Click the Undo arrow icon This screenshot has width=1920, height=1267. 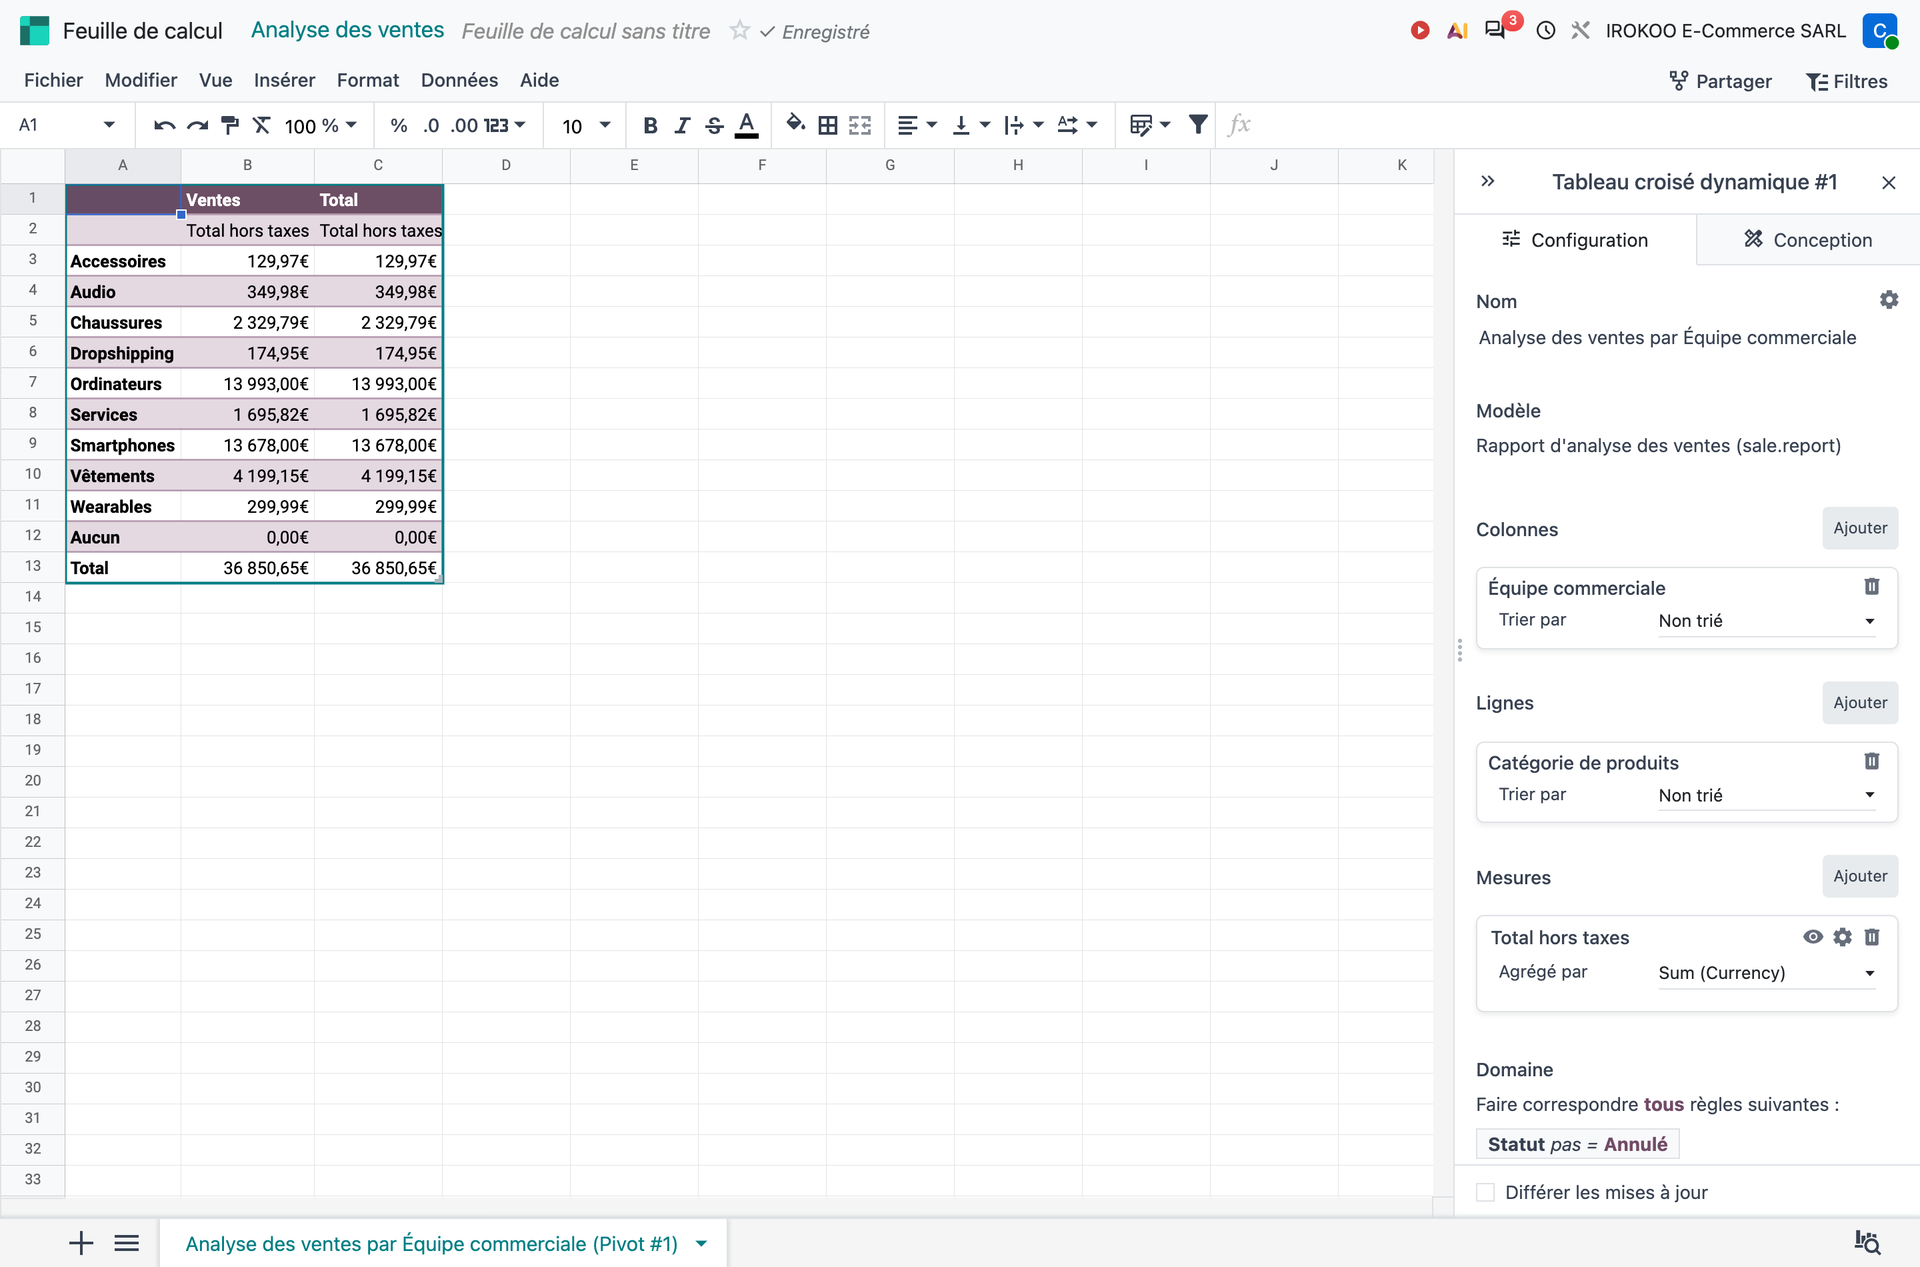165,125
